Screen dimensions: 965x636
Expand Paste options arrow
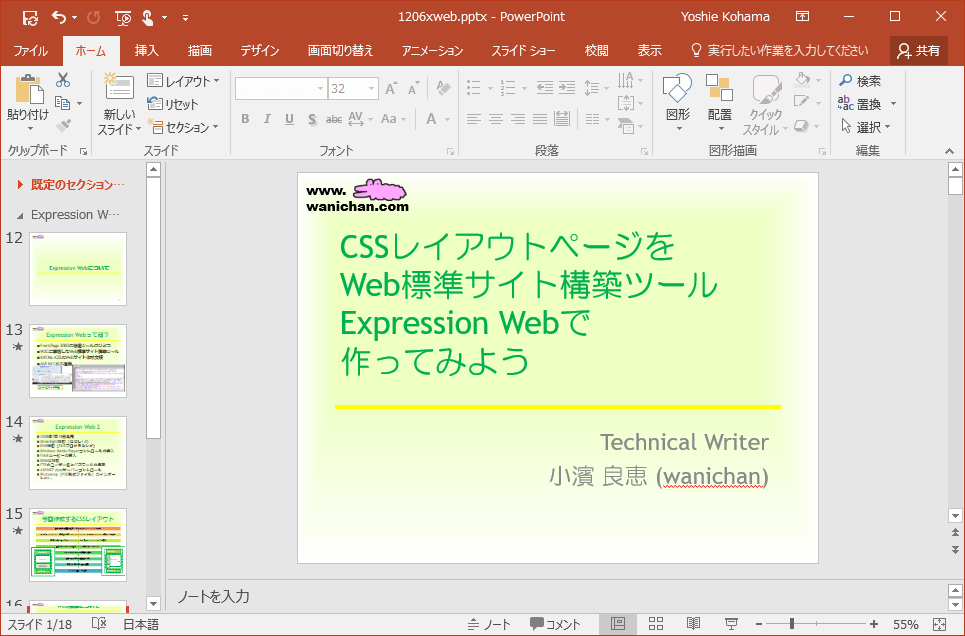[29, 129]
